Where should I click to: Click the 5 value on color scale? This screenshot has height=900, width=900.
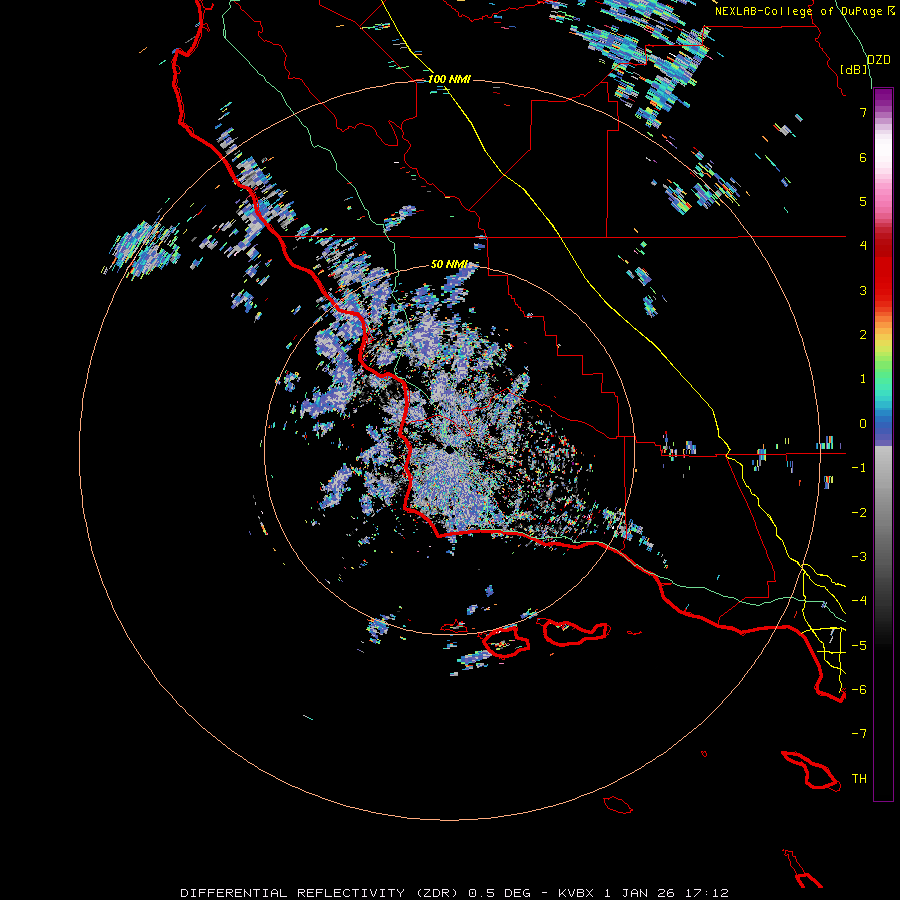(863, 201)
